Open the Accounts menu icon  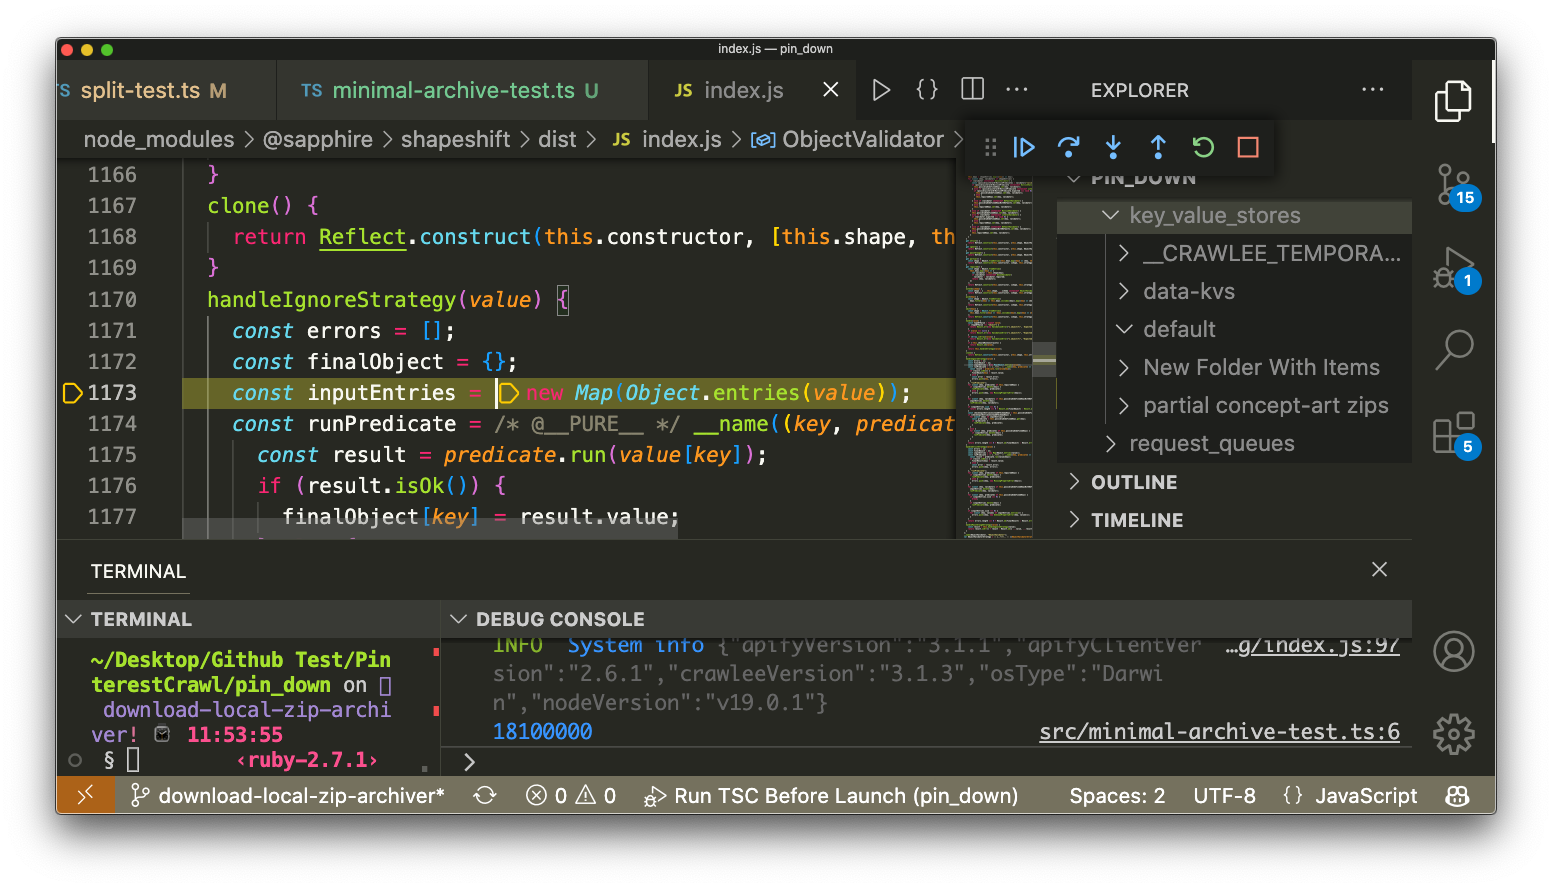(x=1453, y=651)
